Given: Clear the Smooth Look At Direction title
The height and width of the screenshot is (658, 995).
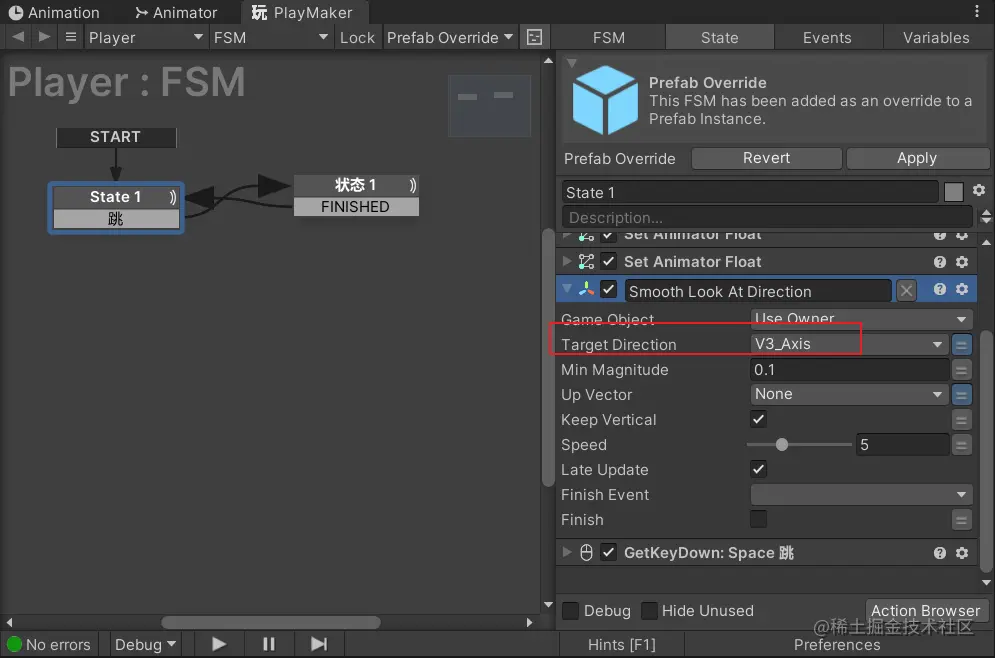Looking at the screenshot, I should click(906, 291).
